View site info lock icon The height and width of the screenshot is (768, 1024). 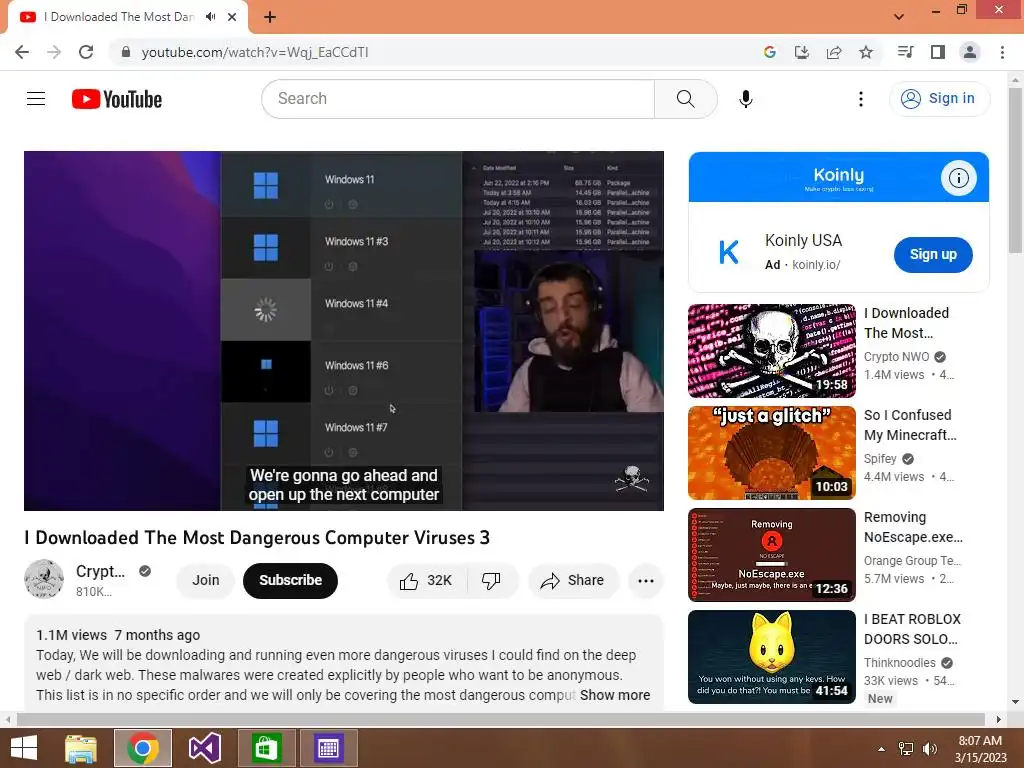click(x=126, y=52)
